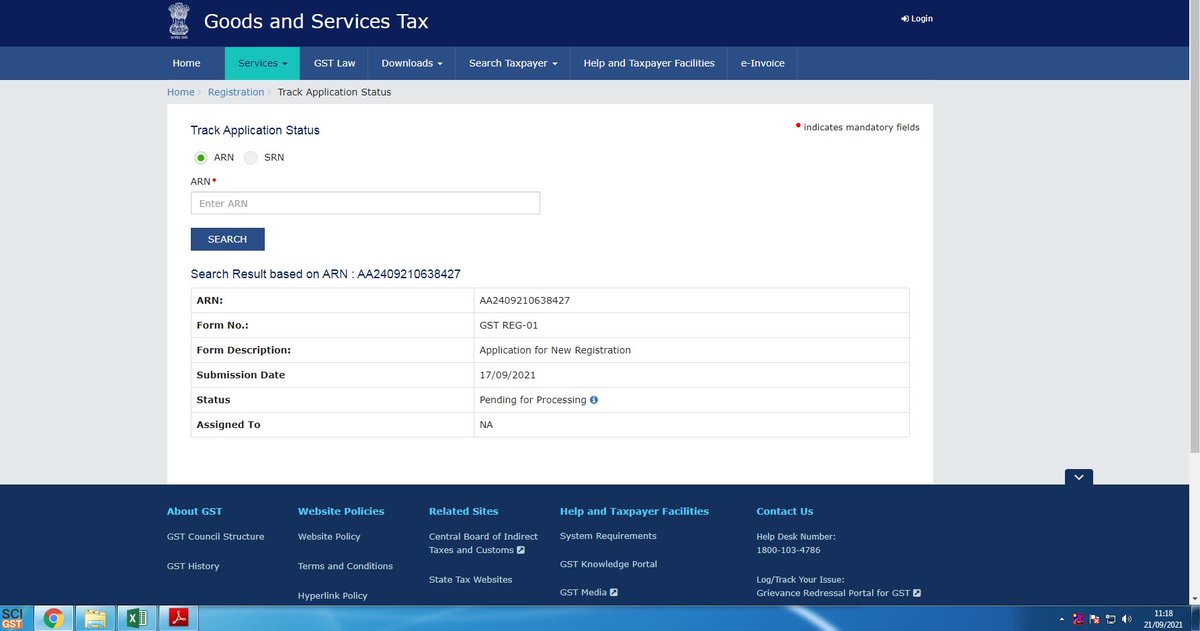Screen dimensions: 1200x631
Task: Open the GST History footer link
Action: click(193, 566)
